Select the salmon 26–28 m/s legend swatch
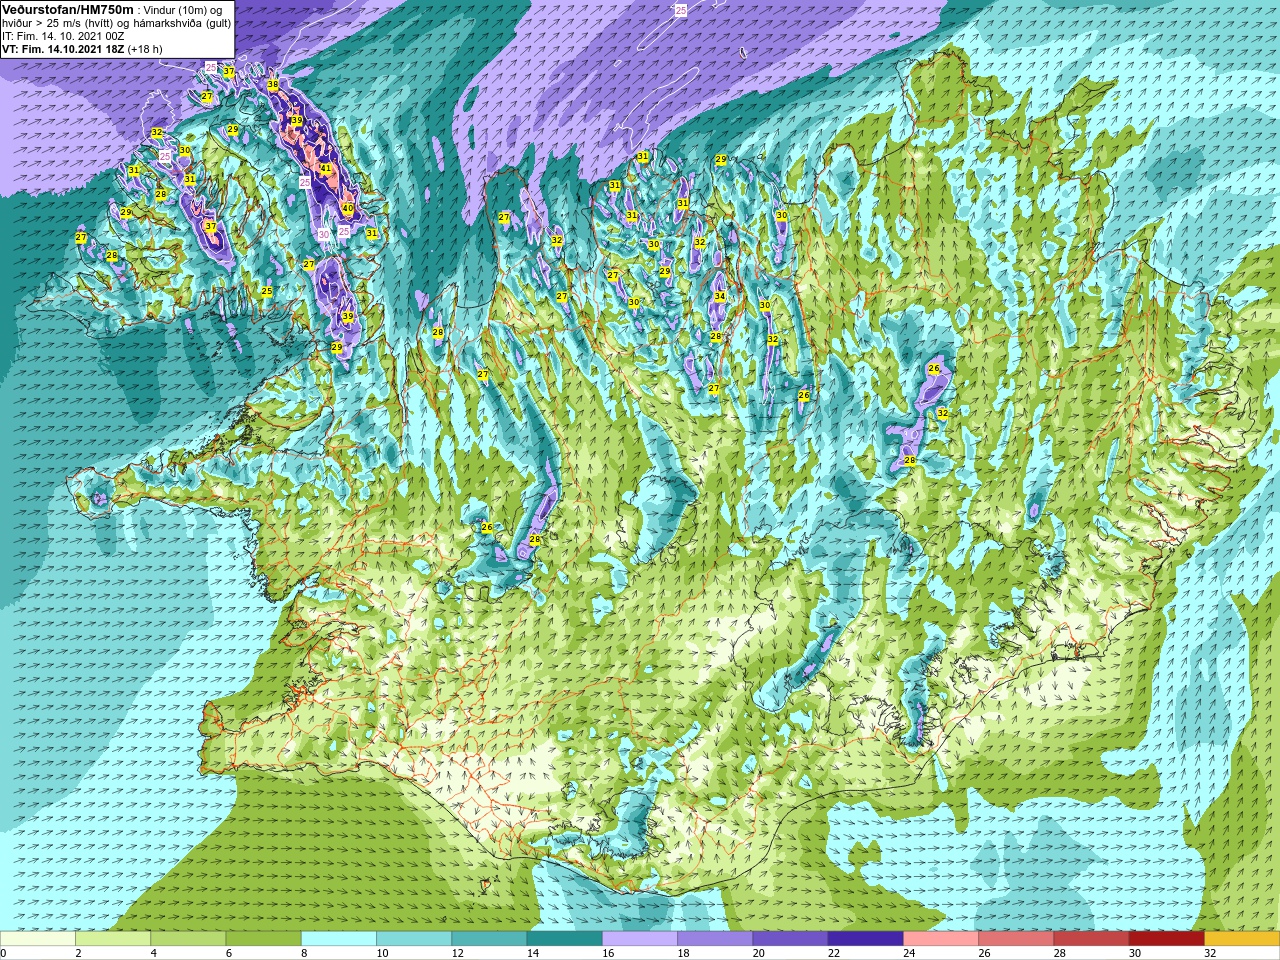This screenshot has height=960, width=1280. [1016, 939]
